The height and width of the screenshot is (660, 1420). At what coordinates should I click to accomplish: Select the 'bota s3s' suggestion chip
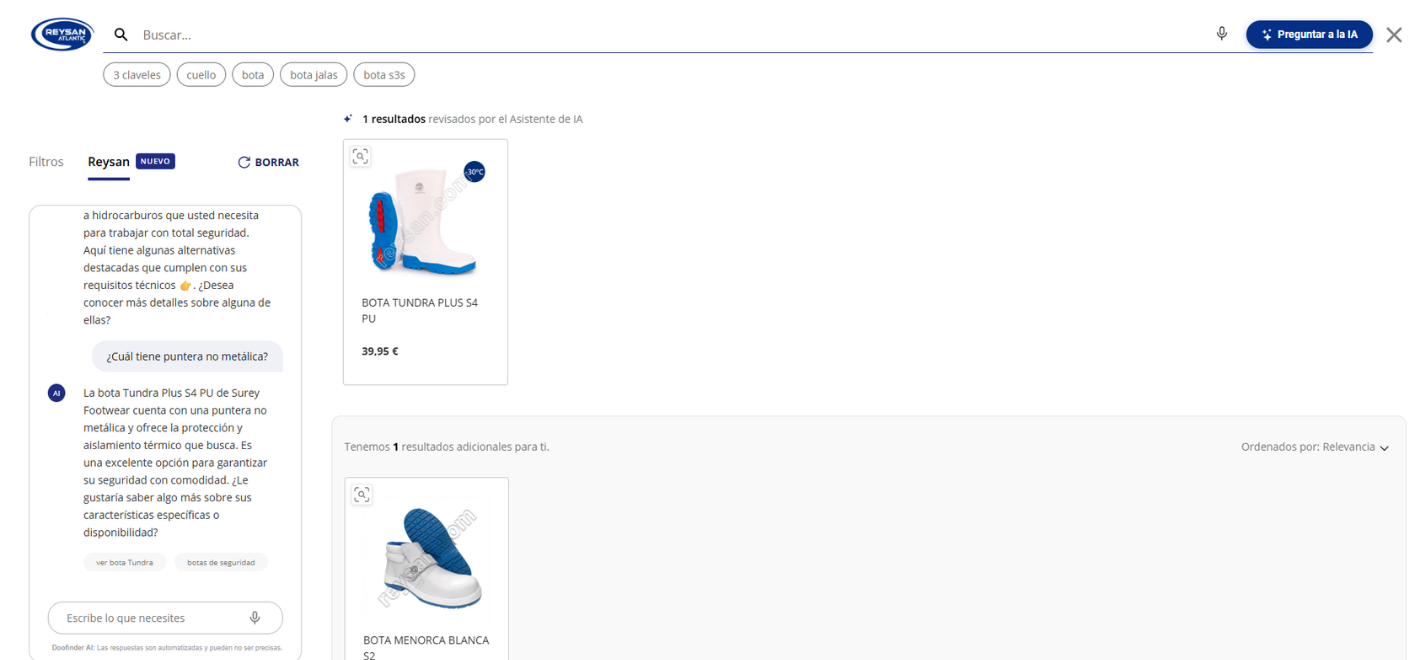pyautogui.click(x=384, y=75)
